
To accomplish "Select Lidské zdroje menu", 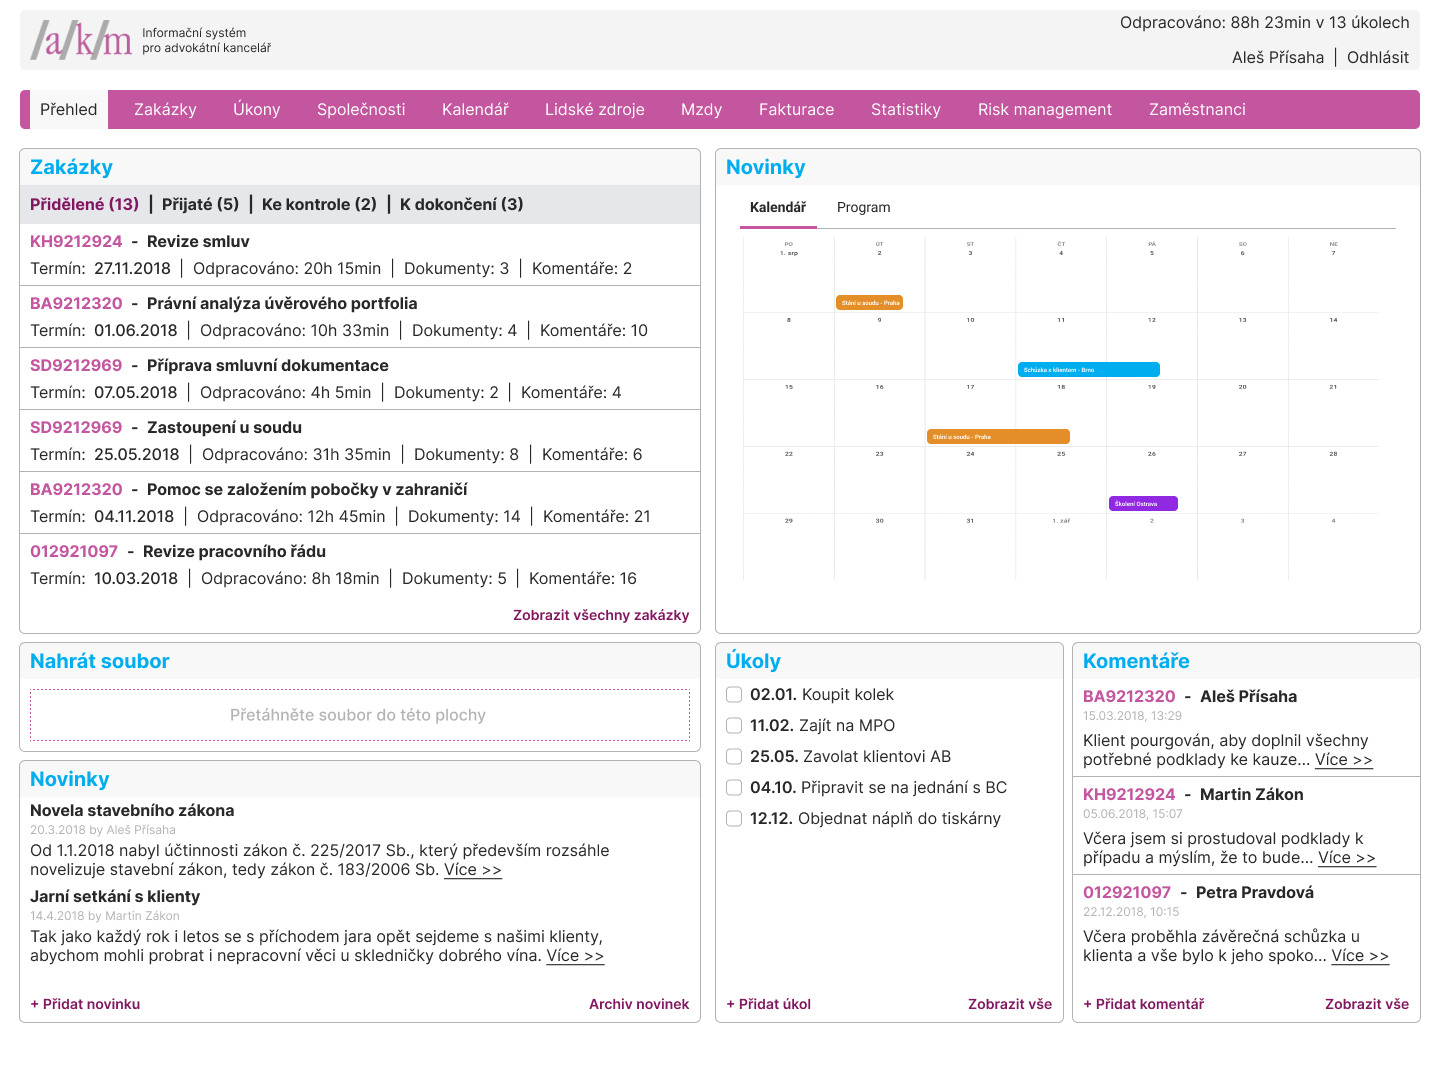I will click(595, 110).
